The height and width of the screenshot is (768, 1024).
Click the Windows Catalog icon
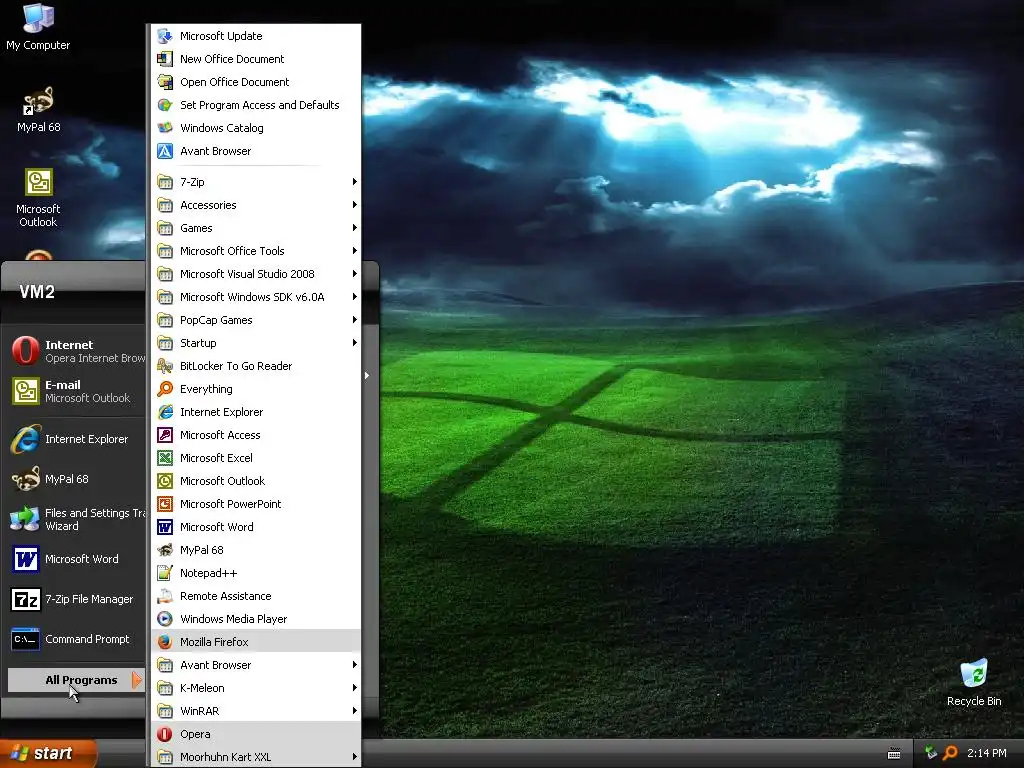(165, 128)
